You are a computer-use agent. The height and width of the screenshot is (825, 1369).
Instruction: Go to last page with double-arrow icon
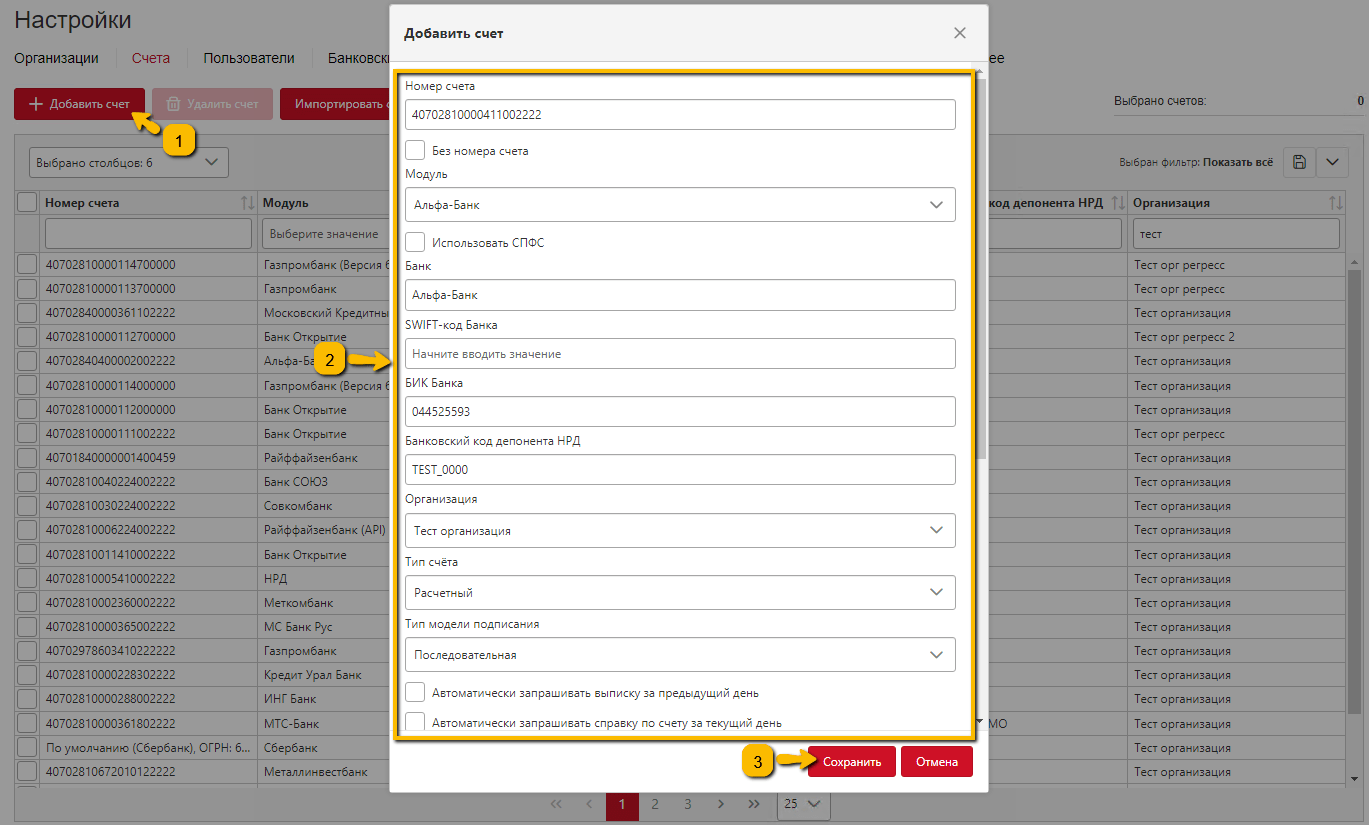point(754,804)
